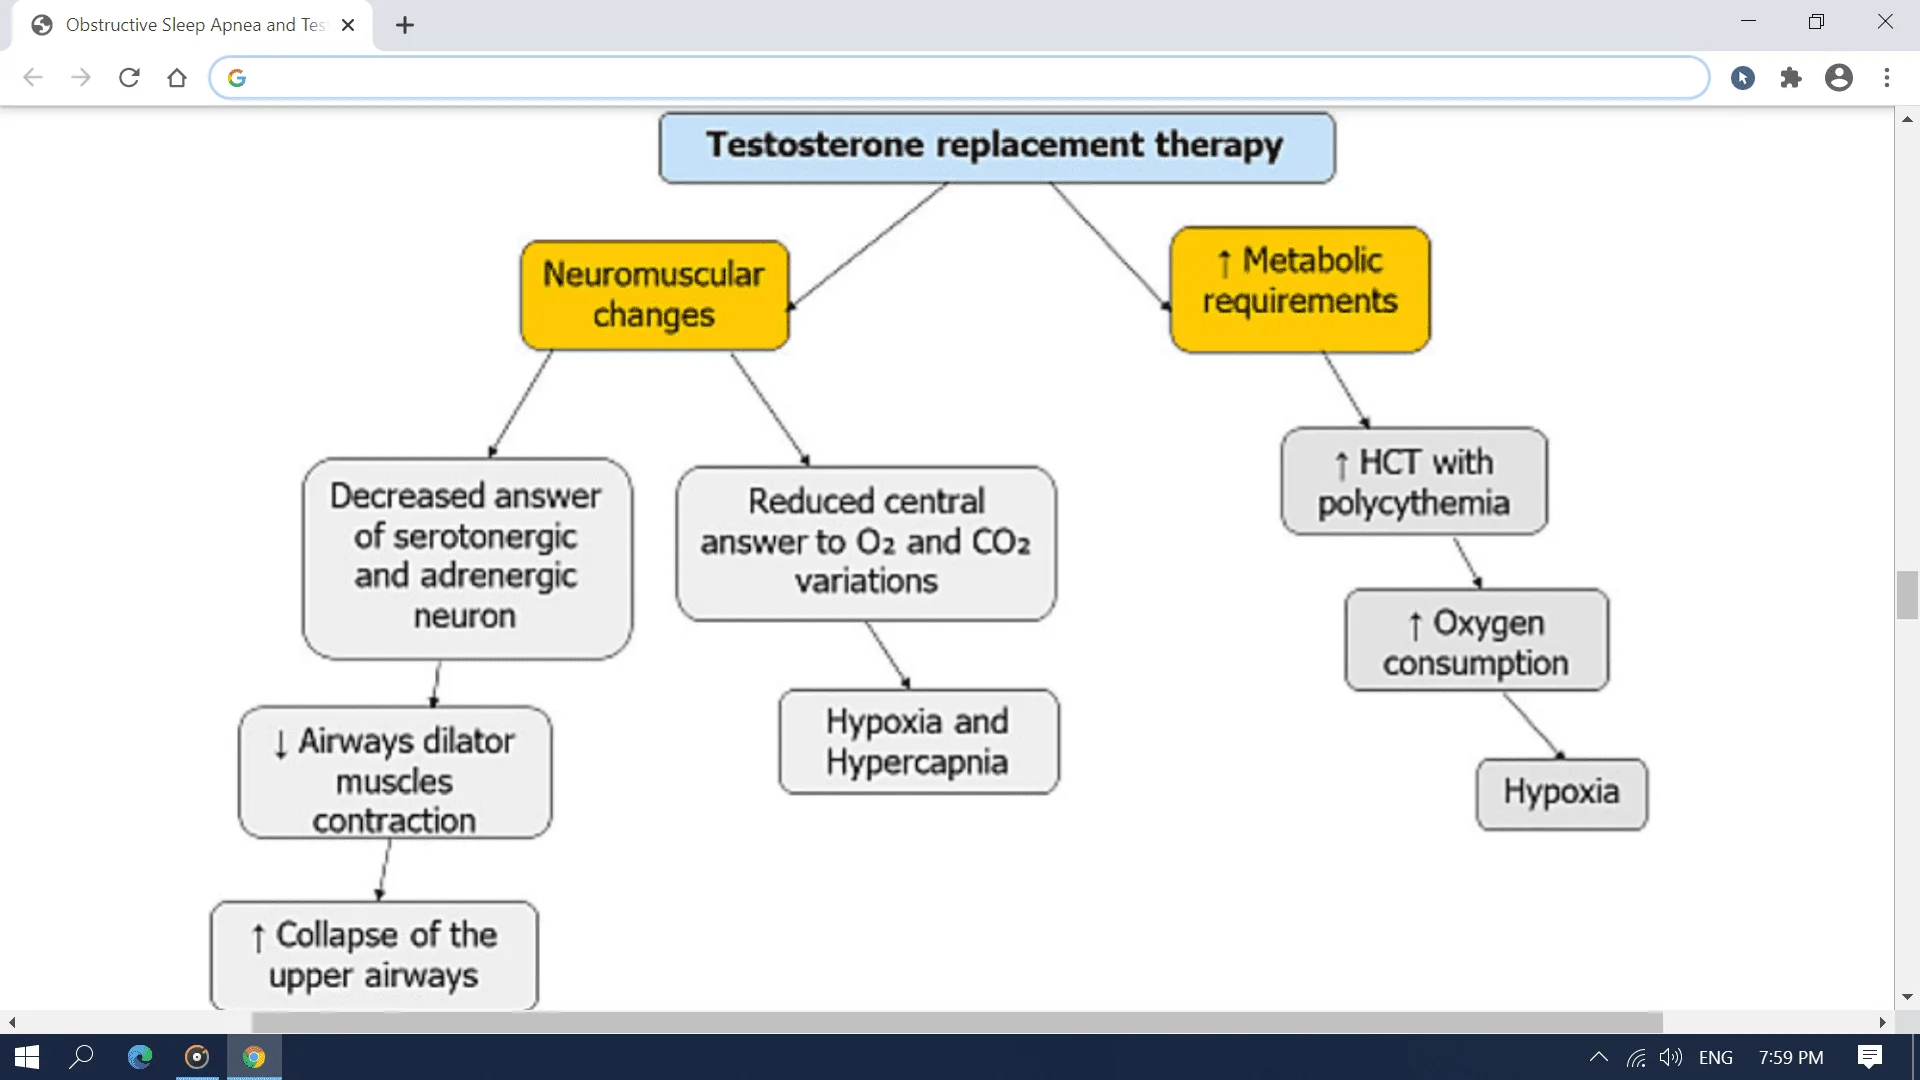1920x1080 pixels.
Task: Close the Obstructive Sleep Apnea tab
Action: point(348,26)
